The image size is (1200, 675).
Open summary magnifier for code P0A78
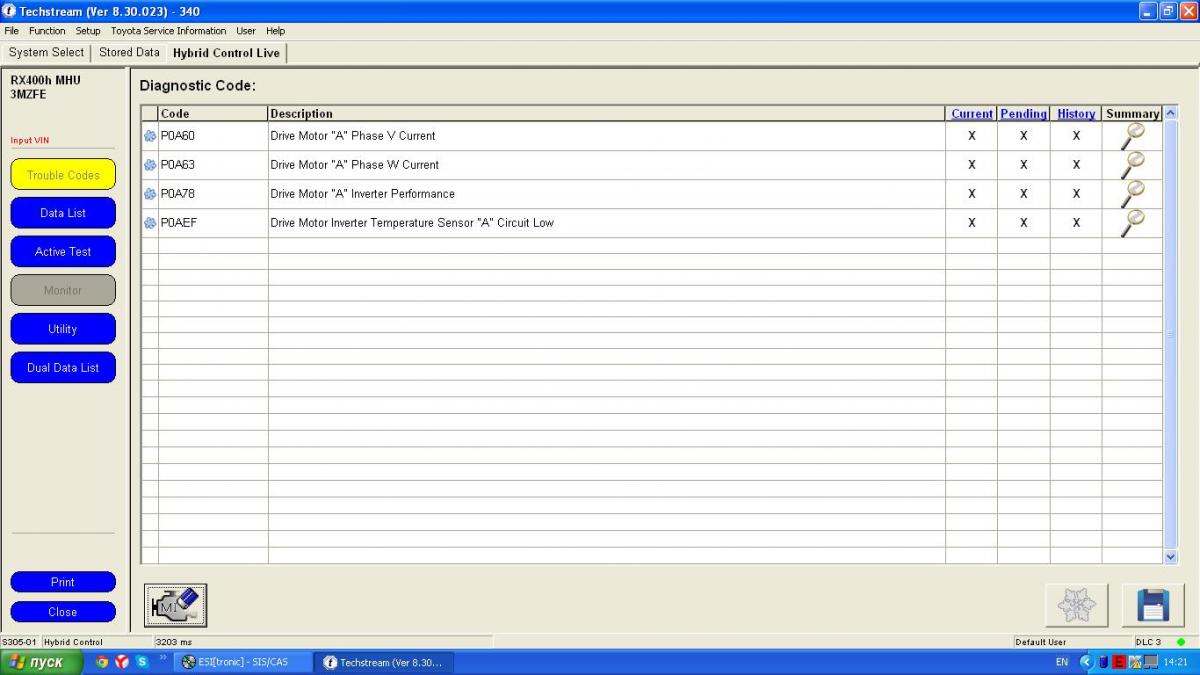pyautogui.click(x=1132, y=194)
